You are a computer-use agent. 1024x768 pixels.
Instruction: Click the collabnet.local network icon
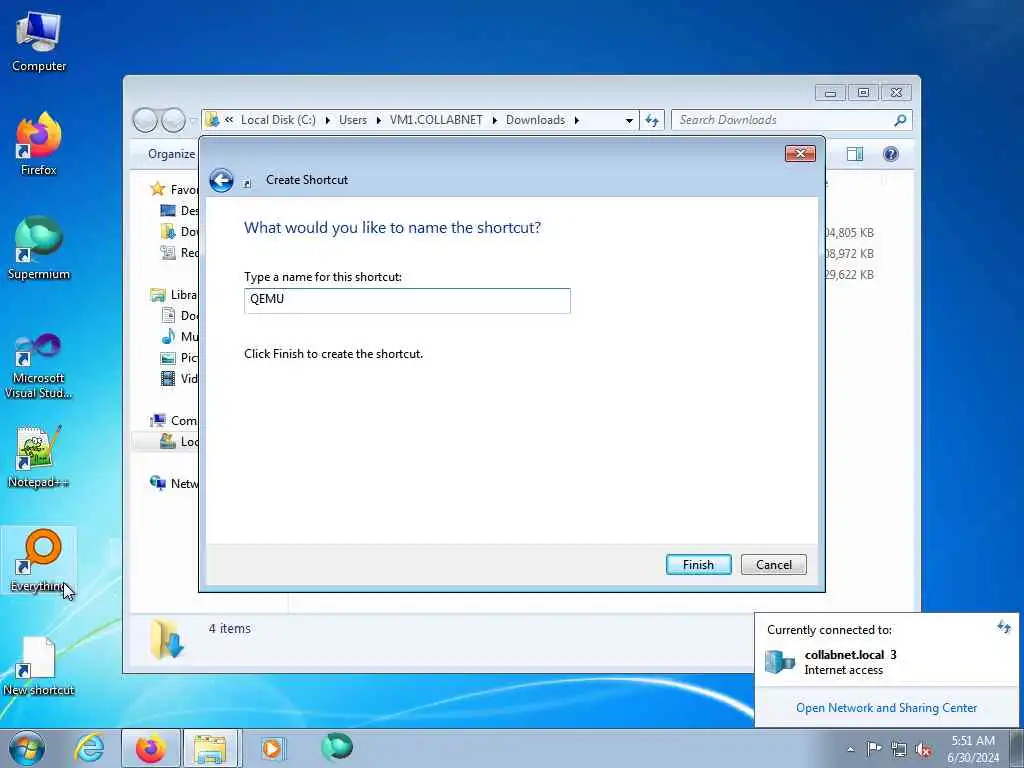[x=780, y=662]
